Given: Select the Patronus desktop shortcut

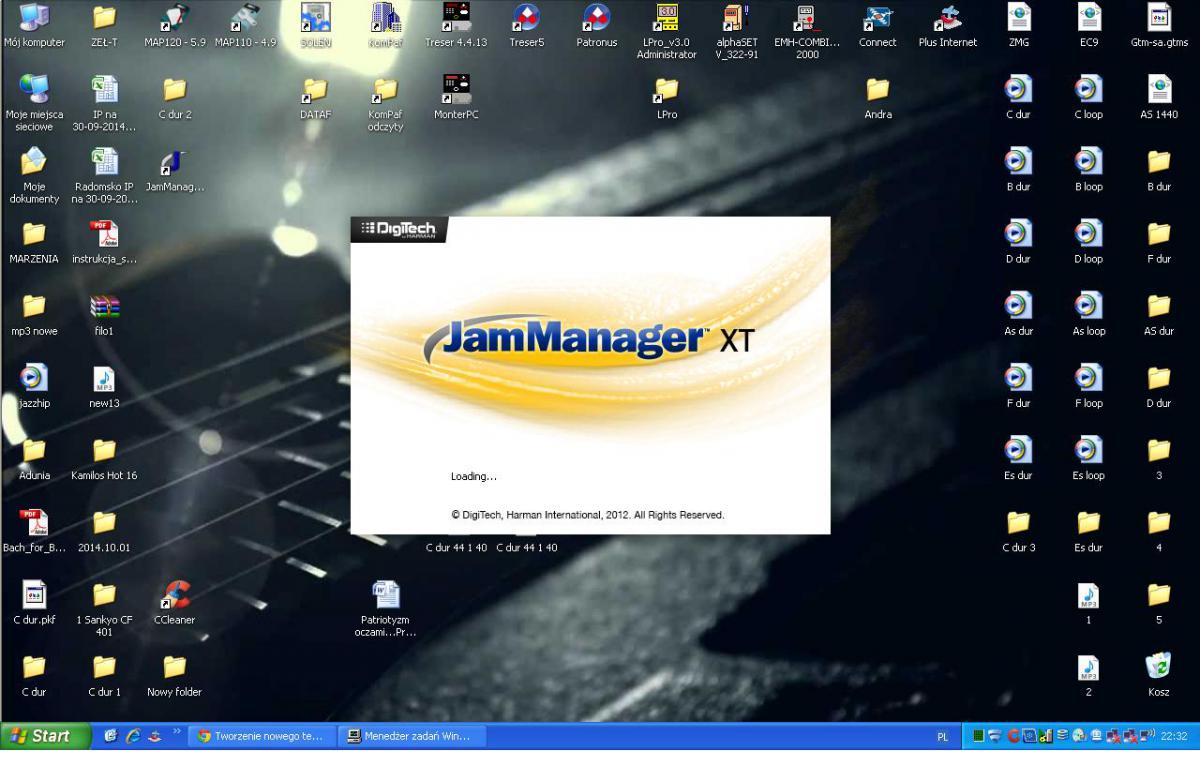Looking at the screenshot, I should click(596, 26).
